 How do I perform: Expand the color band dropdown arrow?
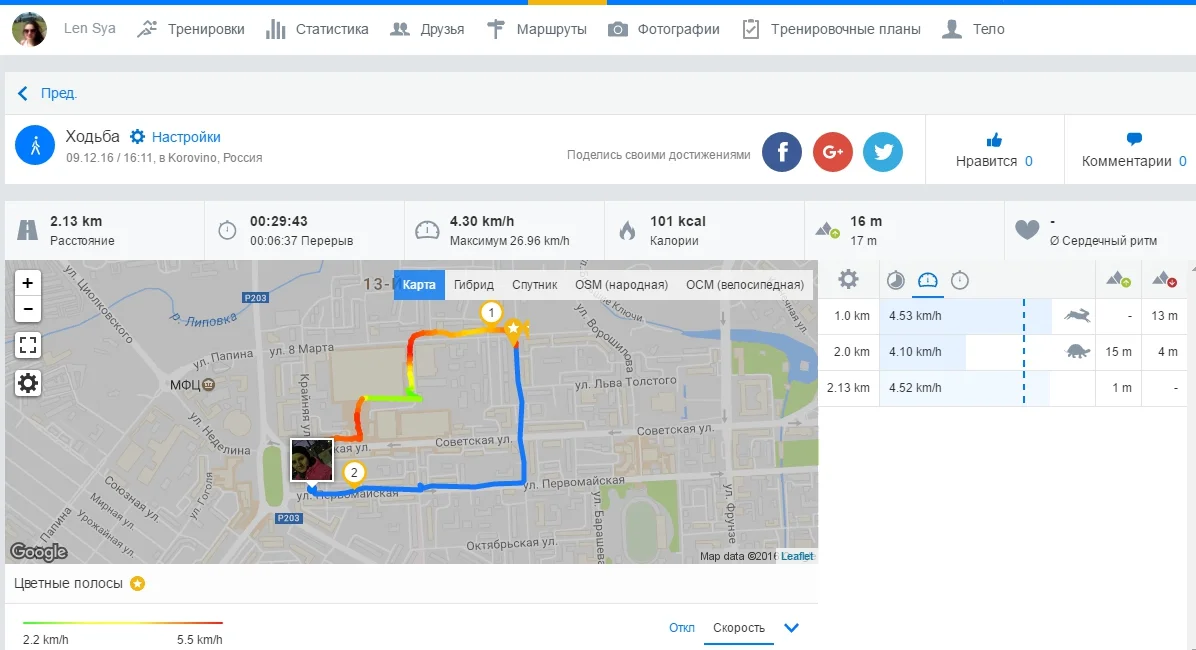792,628
